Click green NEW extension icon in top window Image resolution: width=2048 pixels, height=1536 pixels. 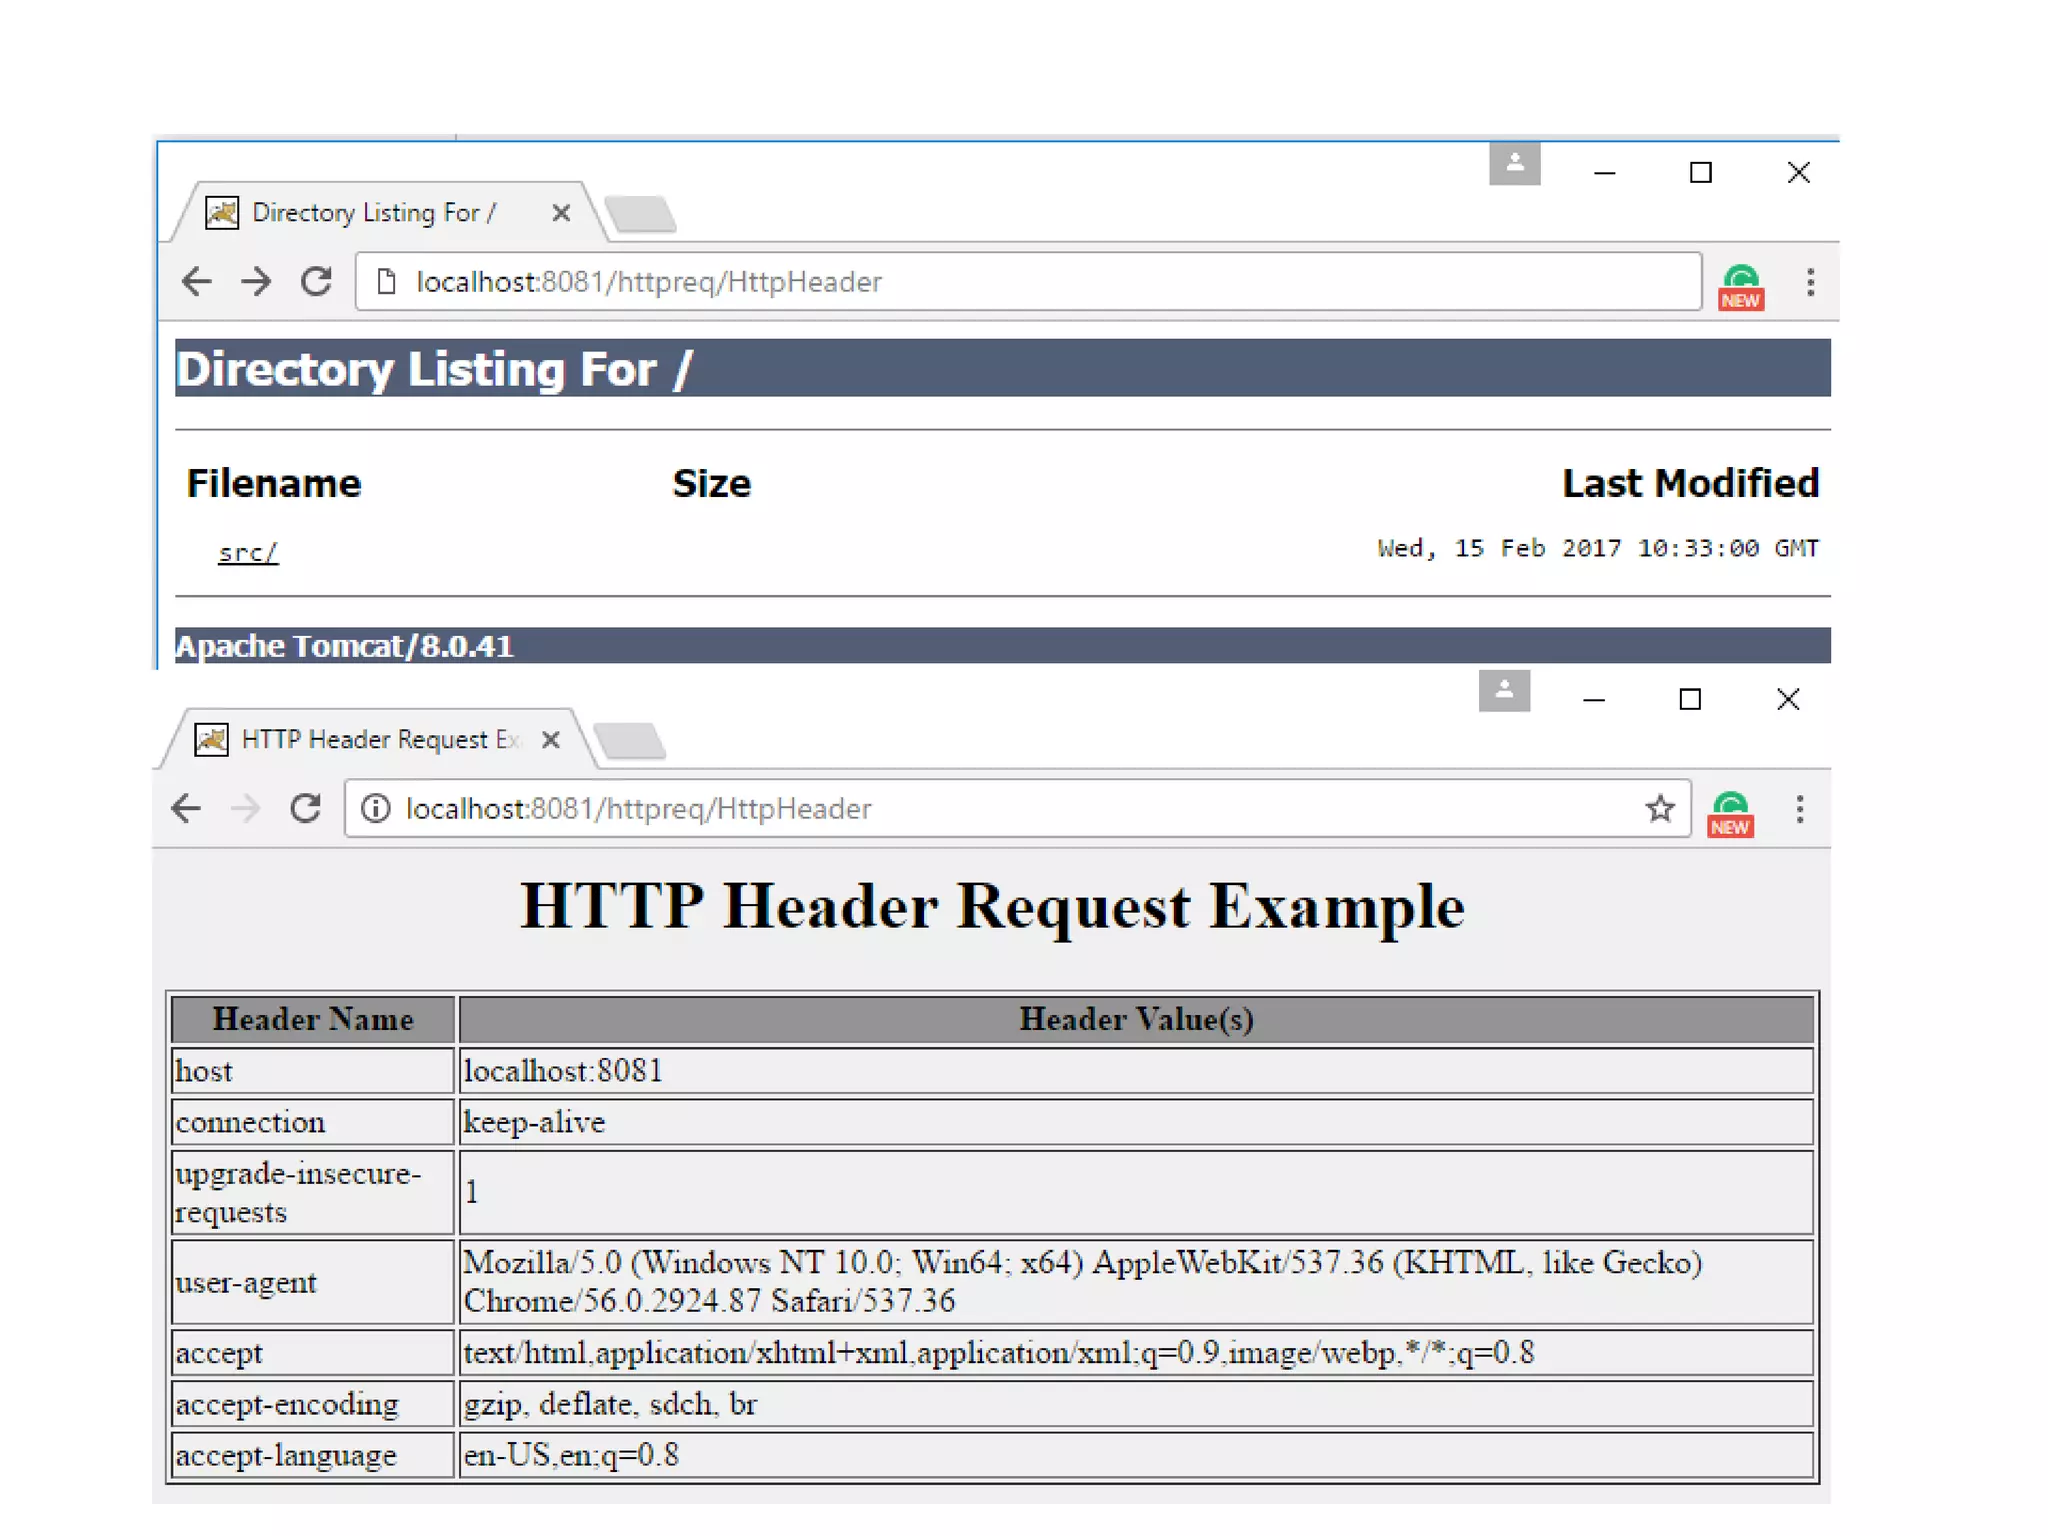pos(1741,287)
